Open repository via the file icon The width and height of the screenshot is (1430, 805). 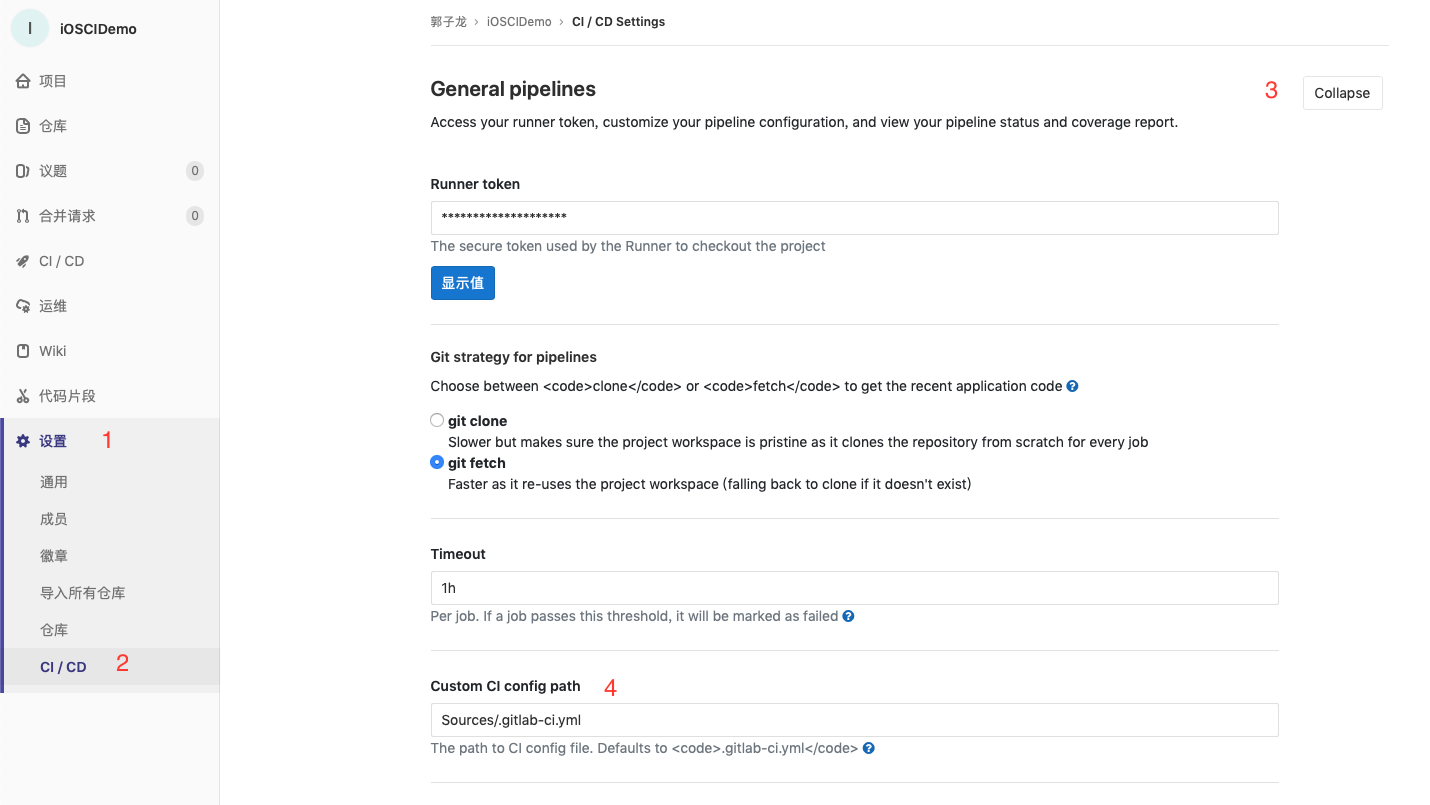click(23, 126)
